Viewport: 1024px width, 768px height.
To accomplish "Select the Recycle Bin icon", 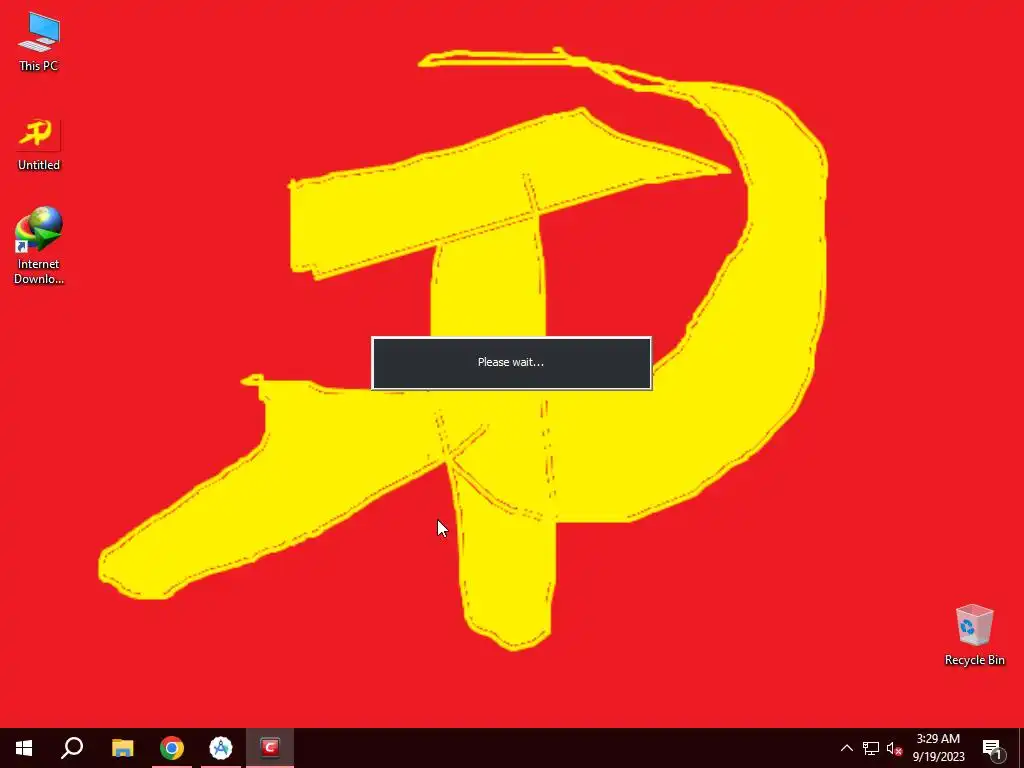I will pos(974,635).
